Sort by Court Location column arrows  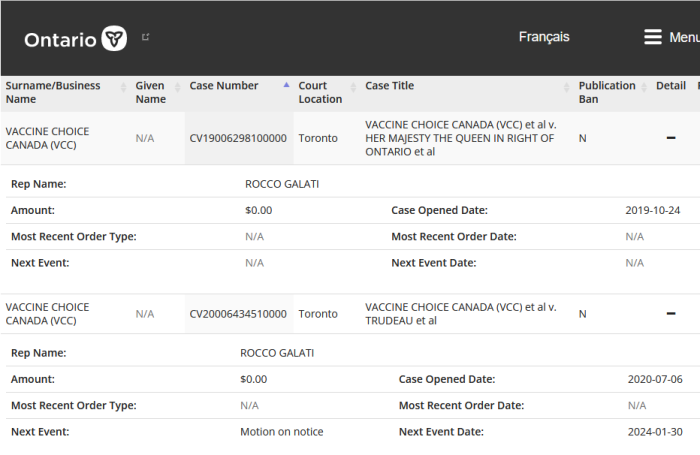click(354, 88)
